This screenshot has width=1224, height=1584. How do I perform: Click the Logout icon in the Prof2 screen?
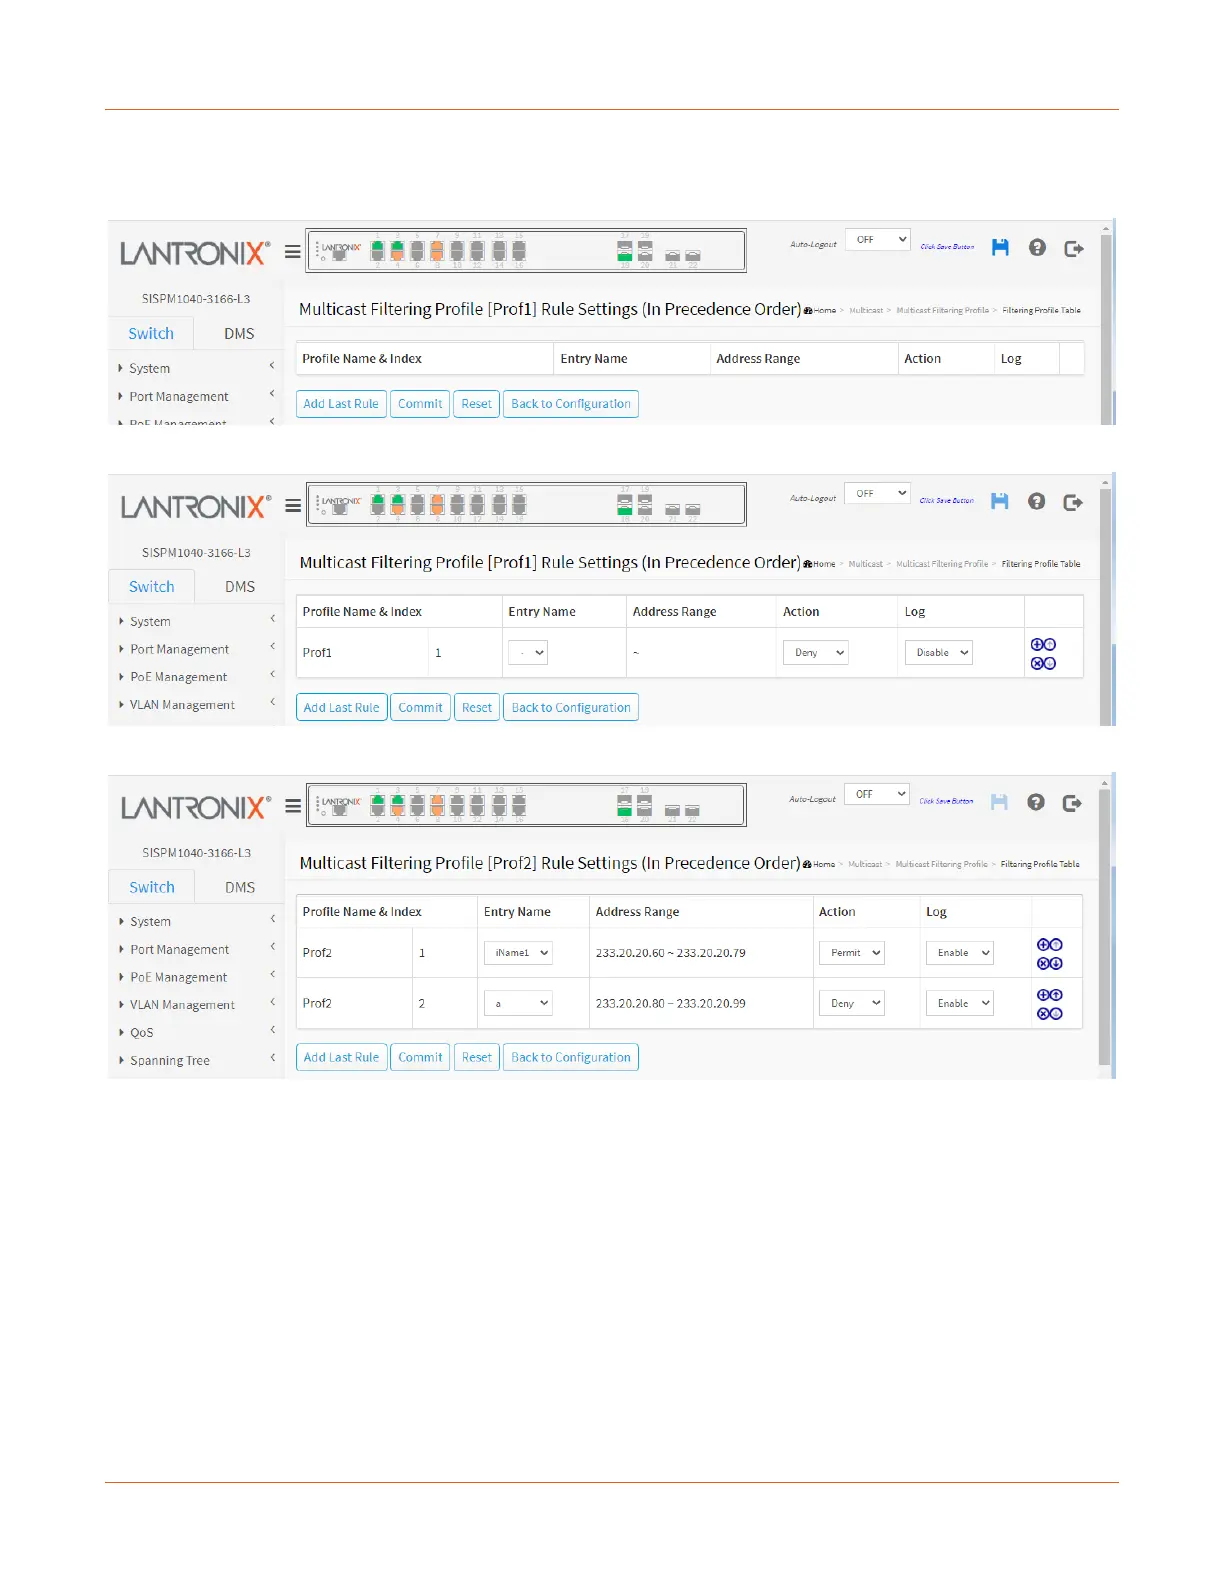tap(1072, 802)
